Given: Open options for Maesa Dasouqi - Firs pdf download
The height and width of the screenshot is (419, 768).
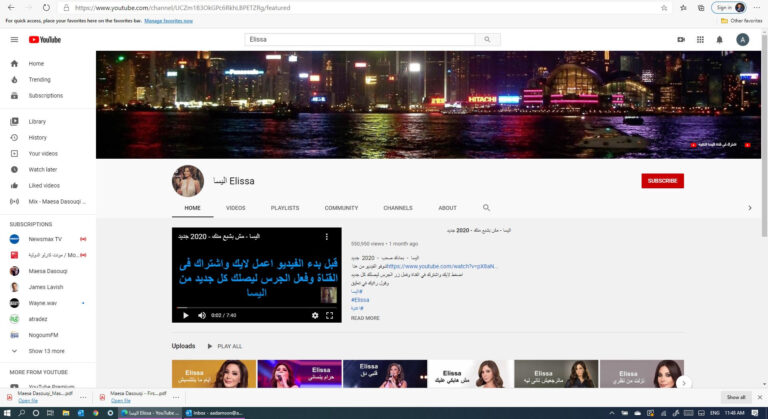Looking at the screenshot, I should coord(176,397).
